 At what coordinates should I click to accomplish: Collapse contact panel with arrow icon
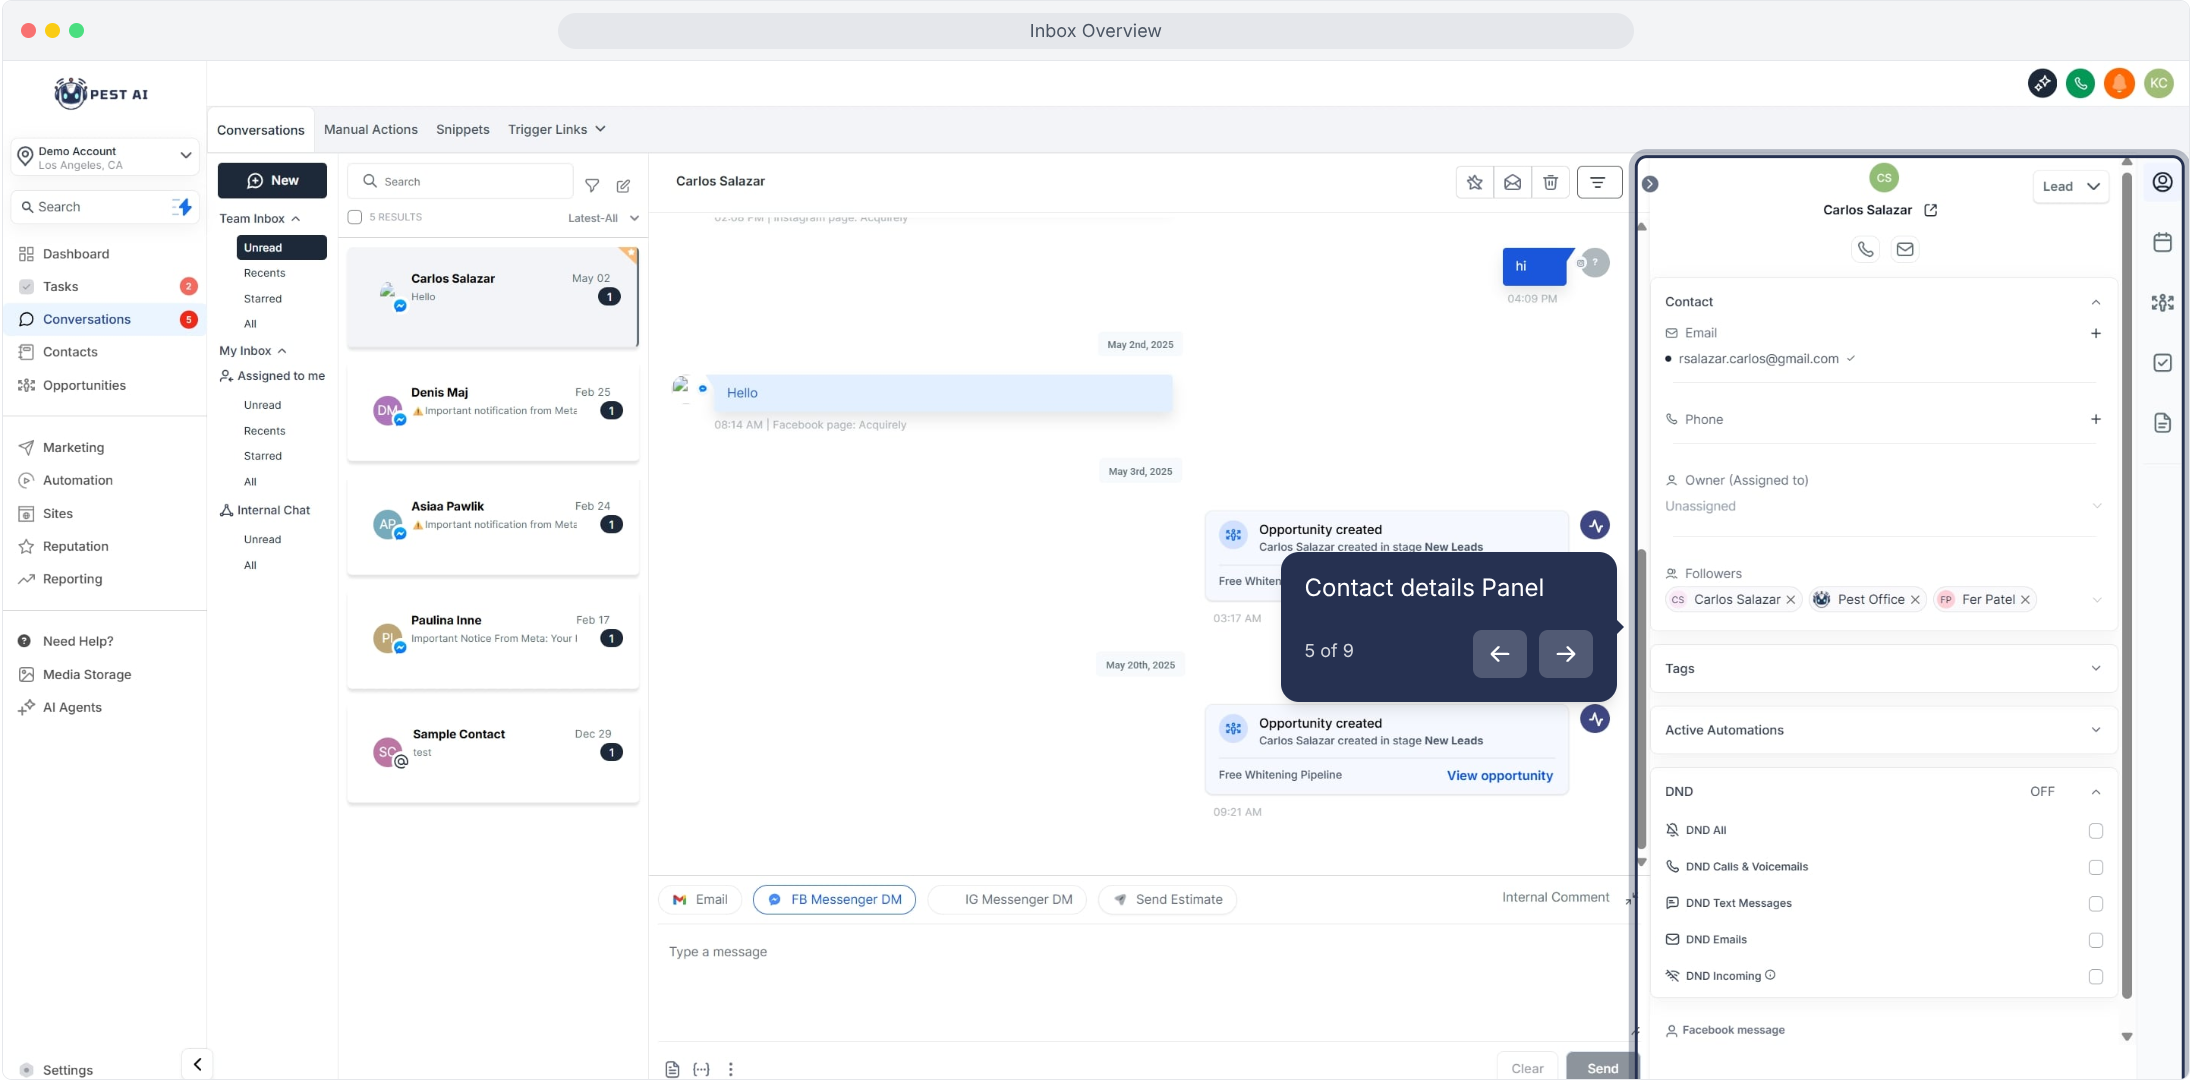[1650, 184]
